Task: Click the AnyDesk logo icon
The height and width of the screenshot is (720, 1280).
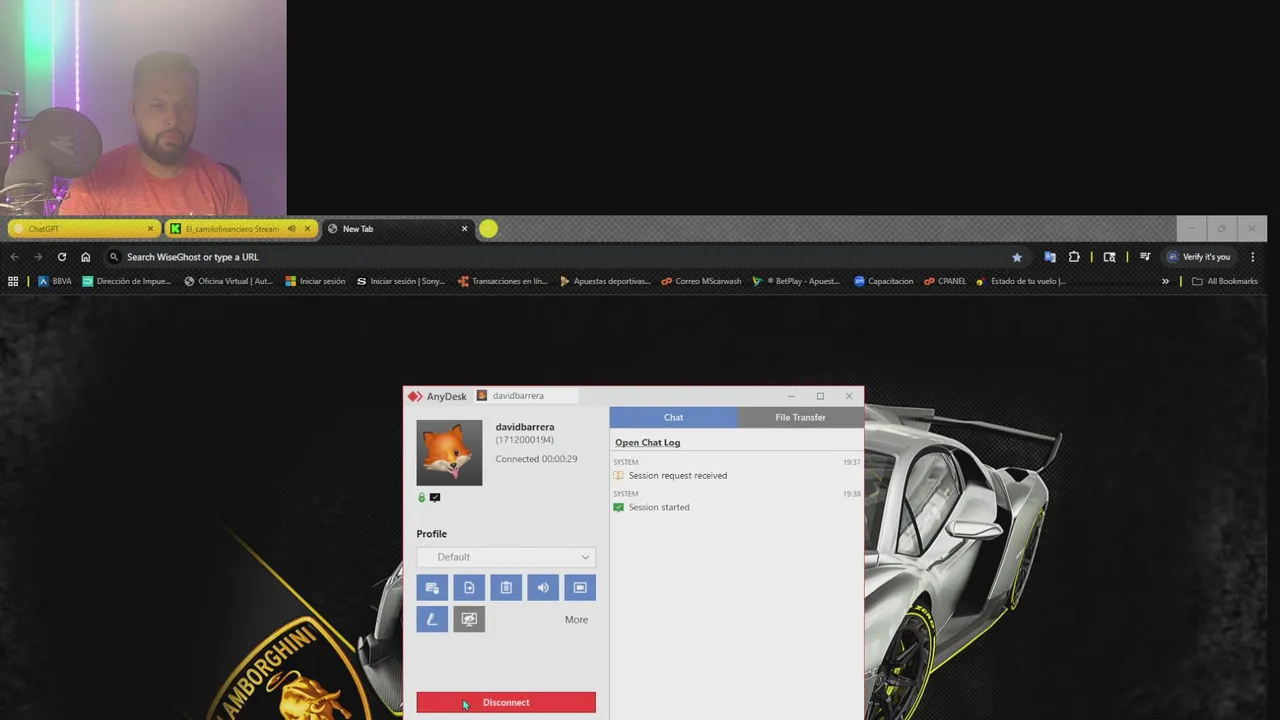Action: click(x=415, y=396)
